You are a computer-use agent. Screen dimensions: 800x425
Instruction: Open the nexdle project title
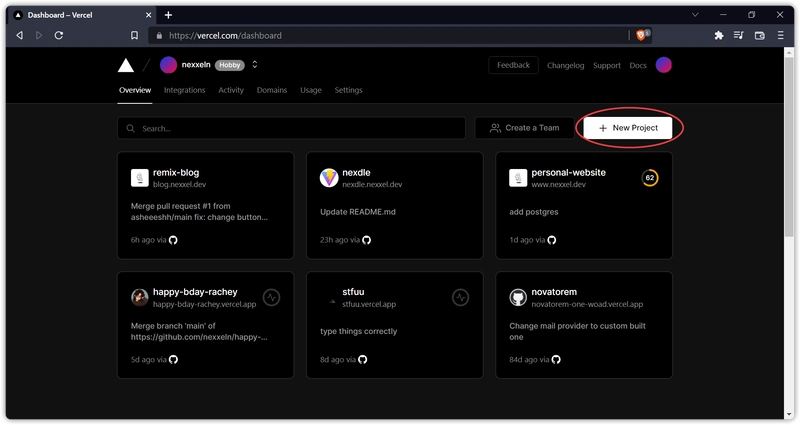tap(356, 172)
